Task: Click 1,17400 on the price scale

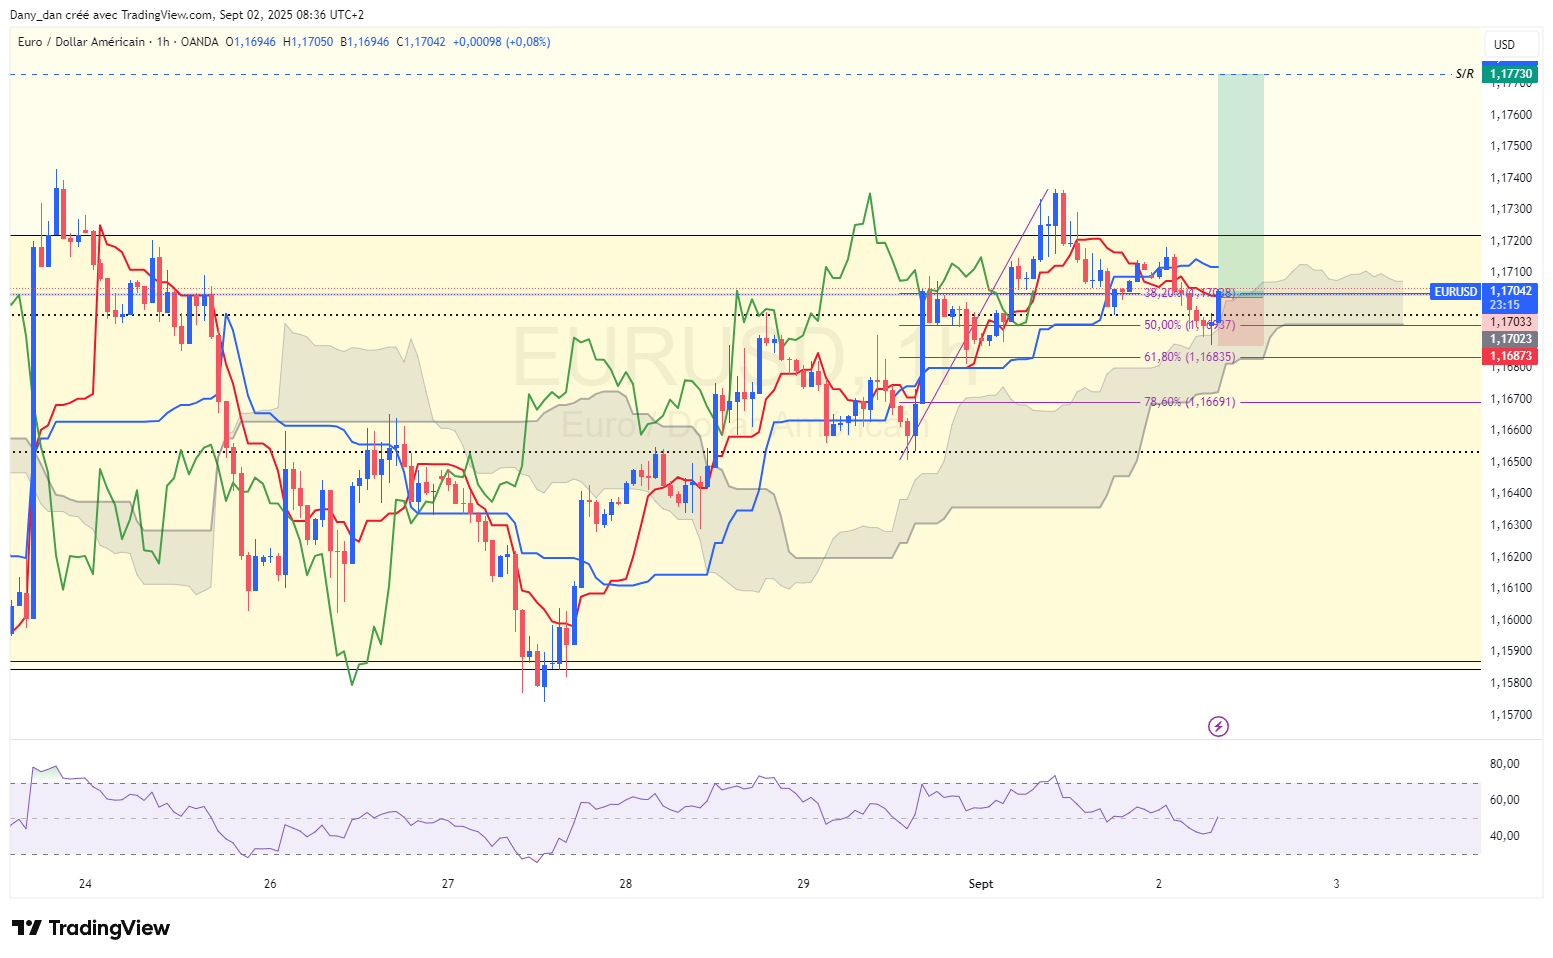Action: [x=1511, y=178]
